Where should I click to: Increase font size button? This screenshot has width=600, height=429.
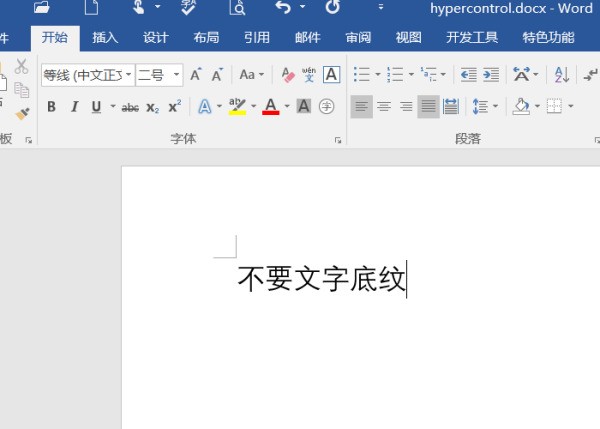coord(196,75)
